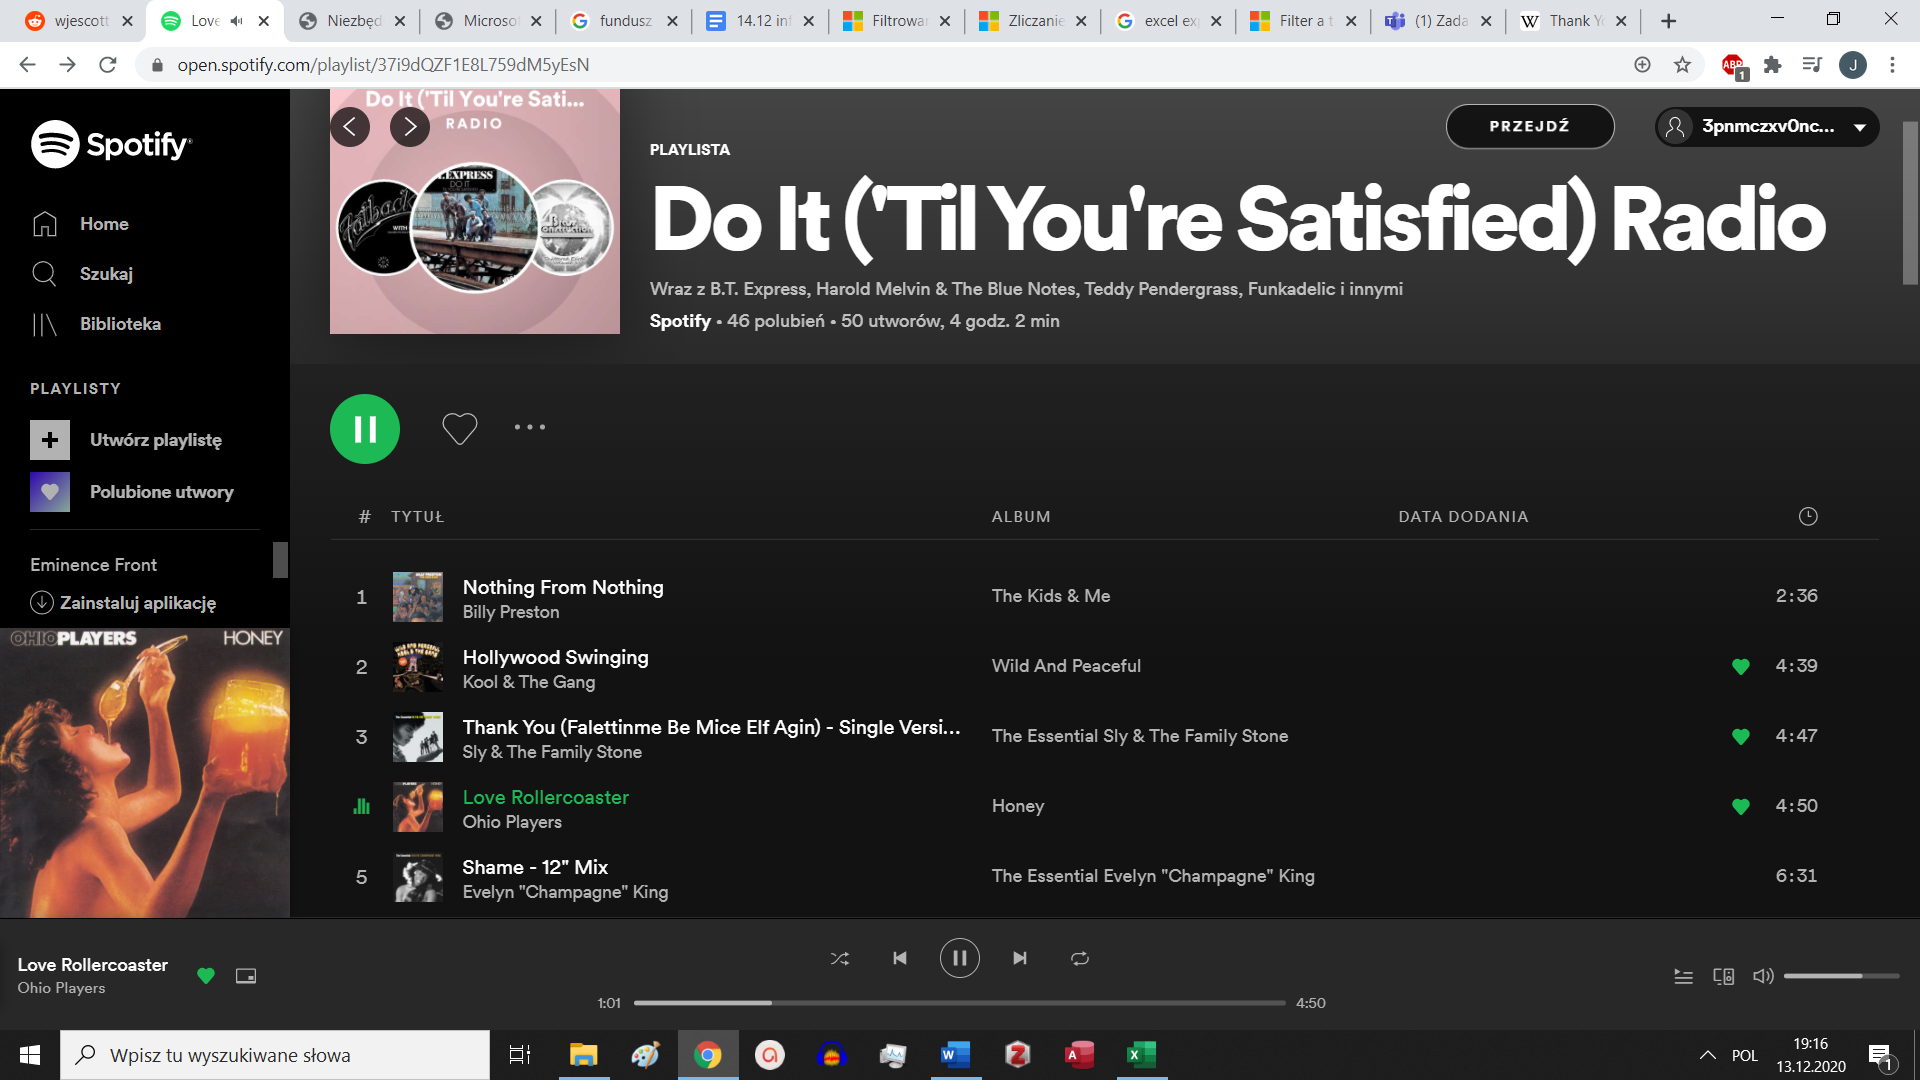This screenshot has height=1080, width=1920.
Task: Open Biblioteka library page
Action: click(96, 324)
